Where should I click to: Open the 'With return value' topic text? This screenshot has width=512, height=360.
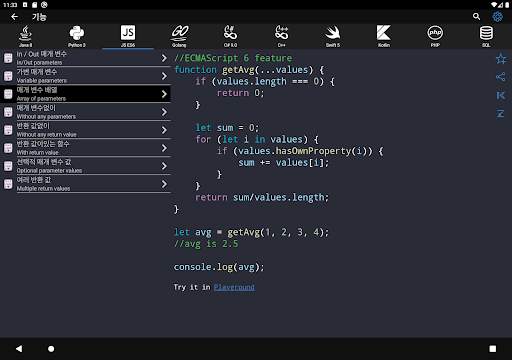38,153
